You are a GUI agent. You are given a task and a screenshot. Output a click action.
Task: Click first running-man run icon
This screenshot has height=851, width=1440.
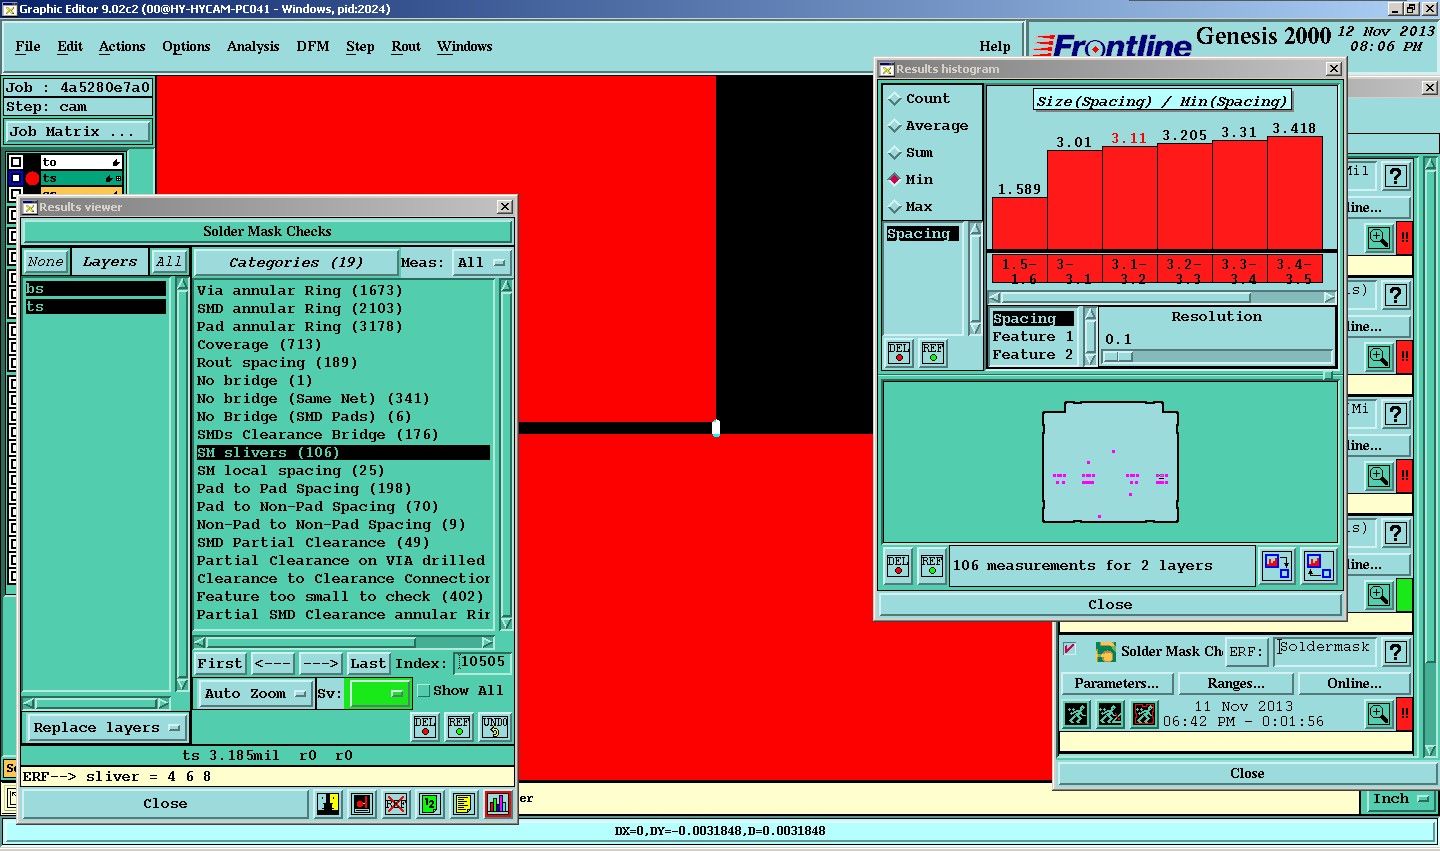tap(1076, 714)
